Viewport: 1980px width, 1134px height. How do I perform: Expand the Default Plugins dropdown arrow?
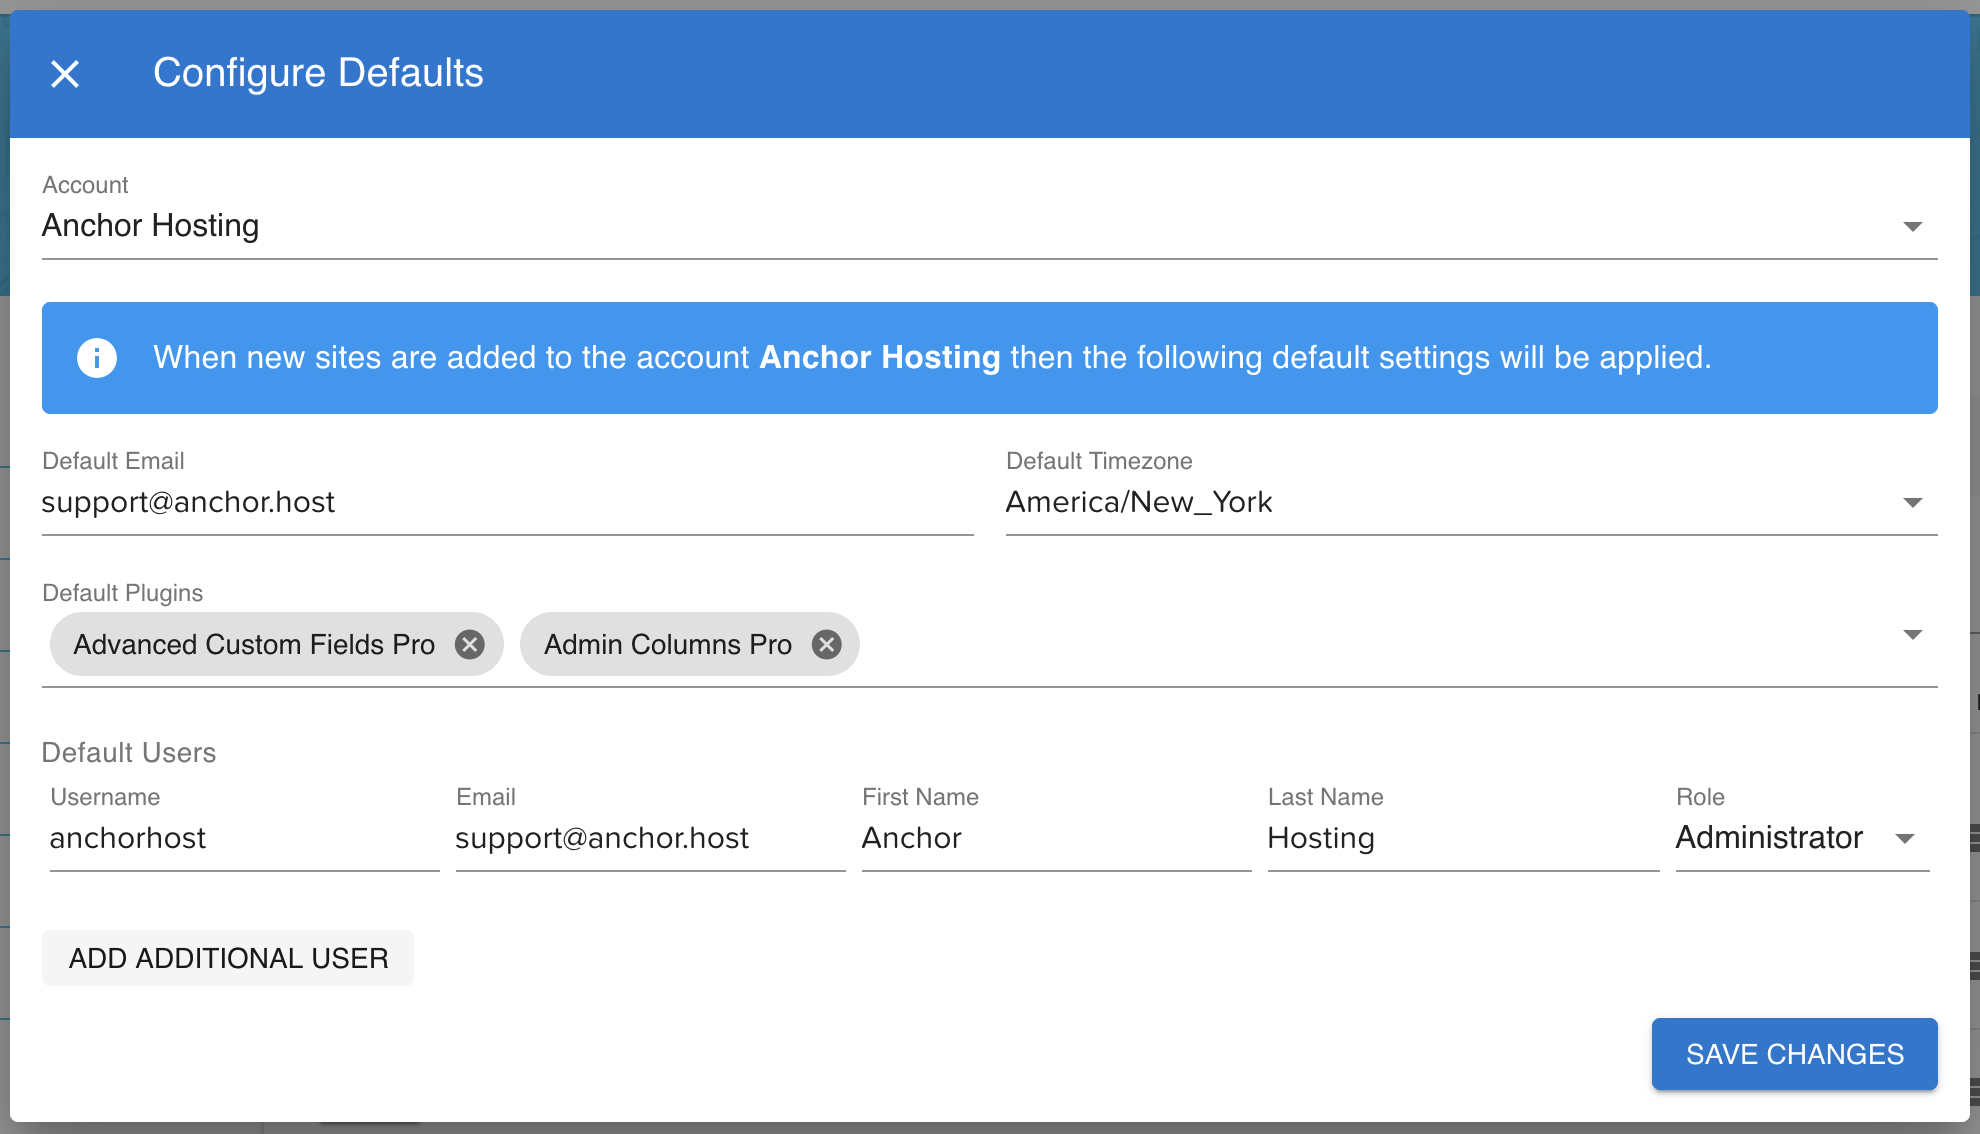coord(1912,635)
